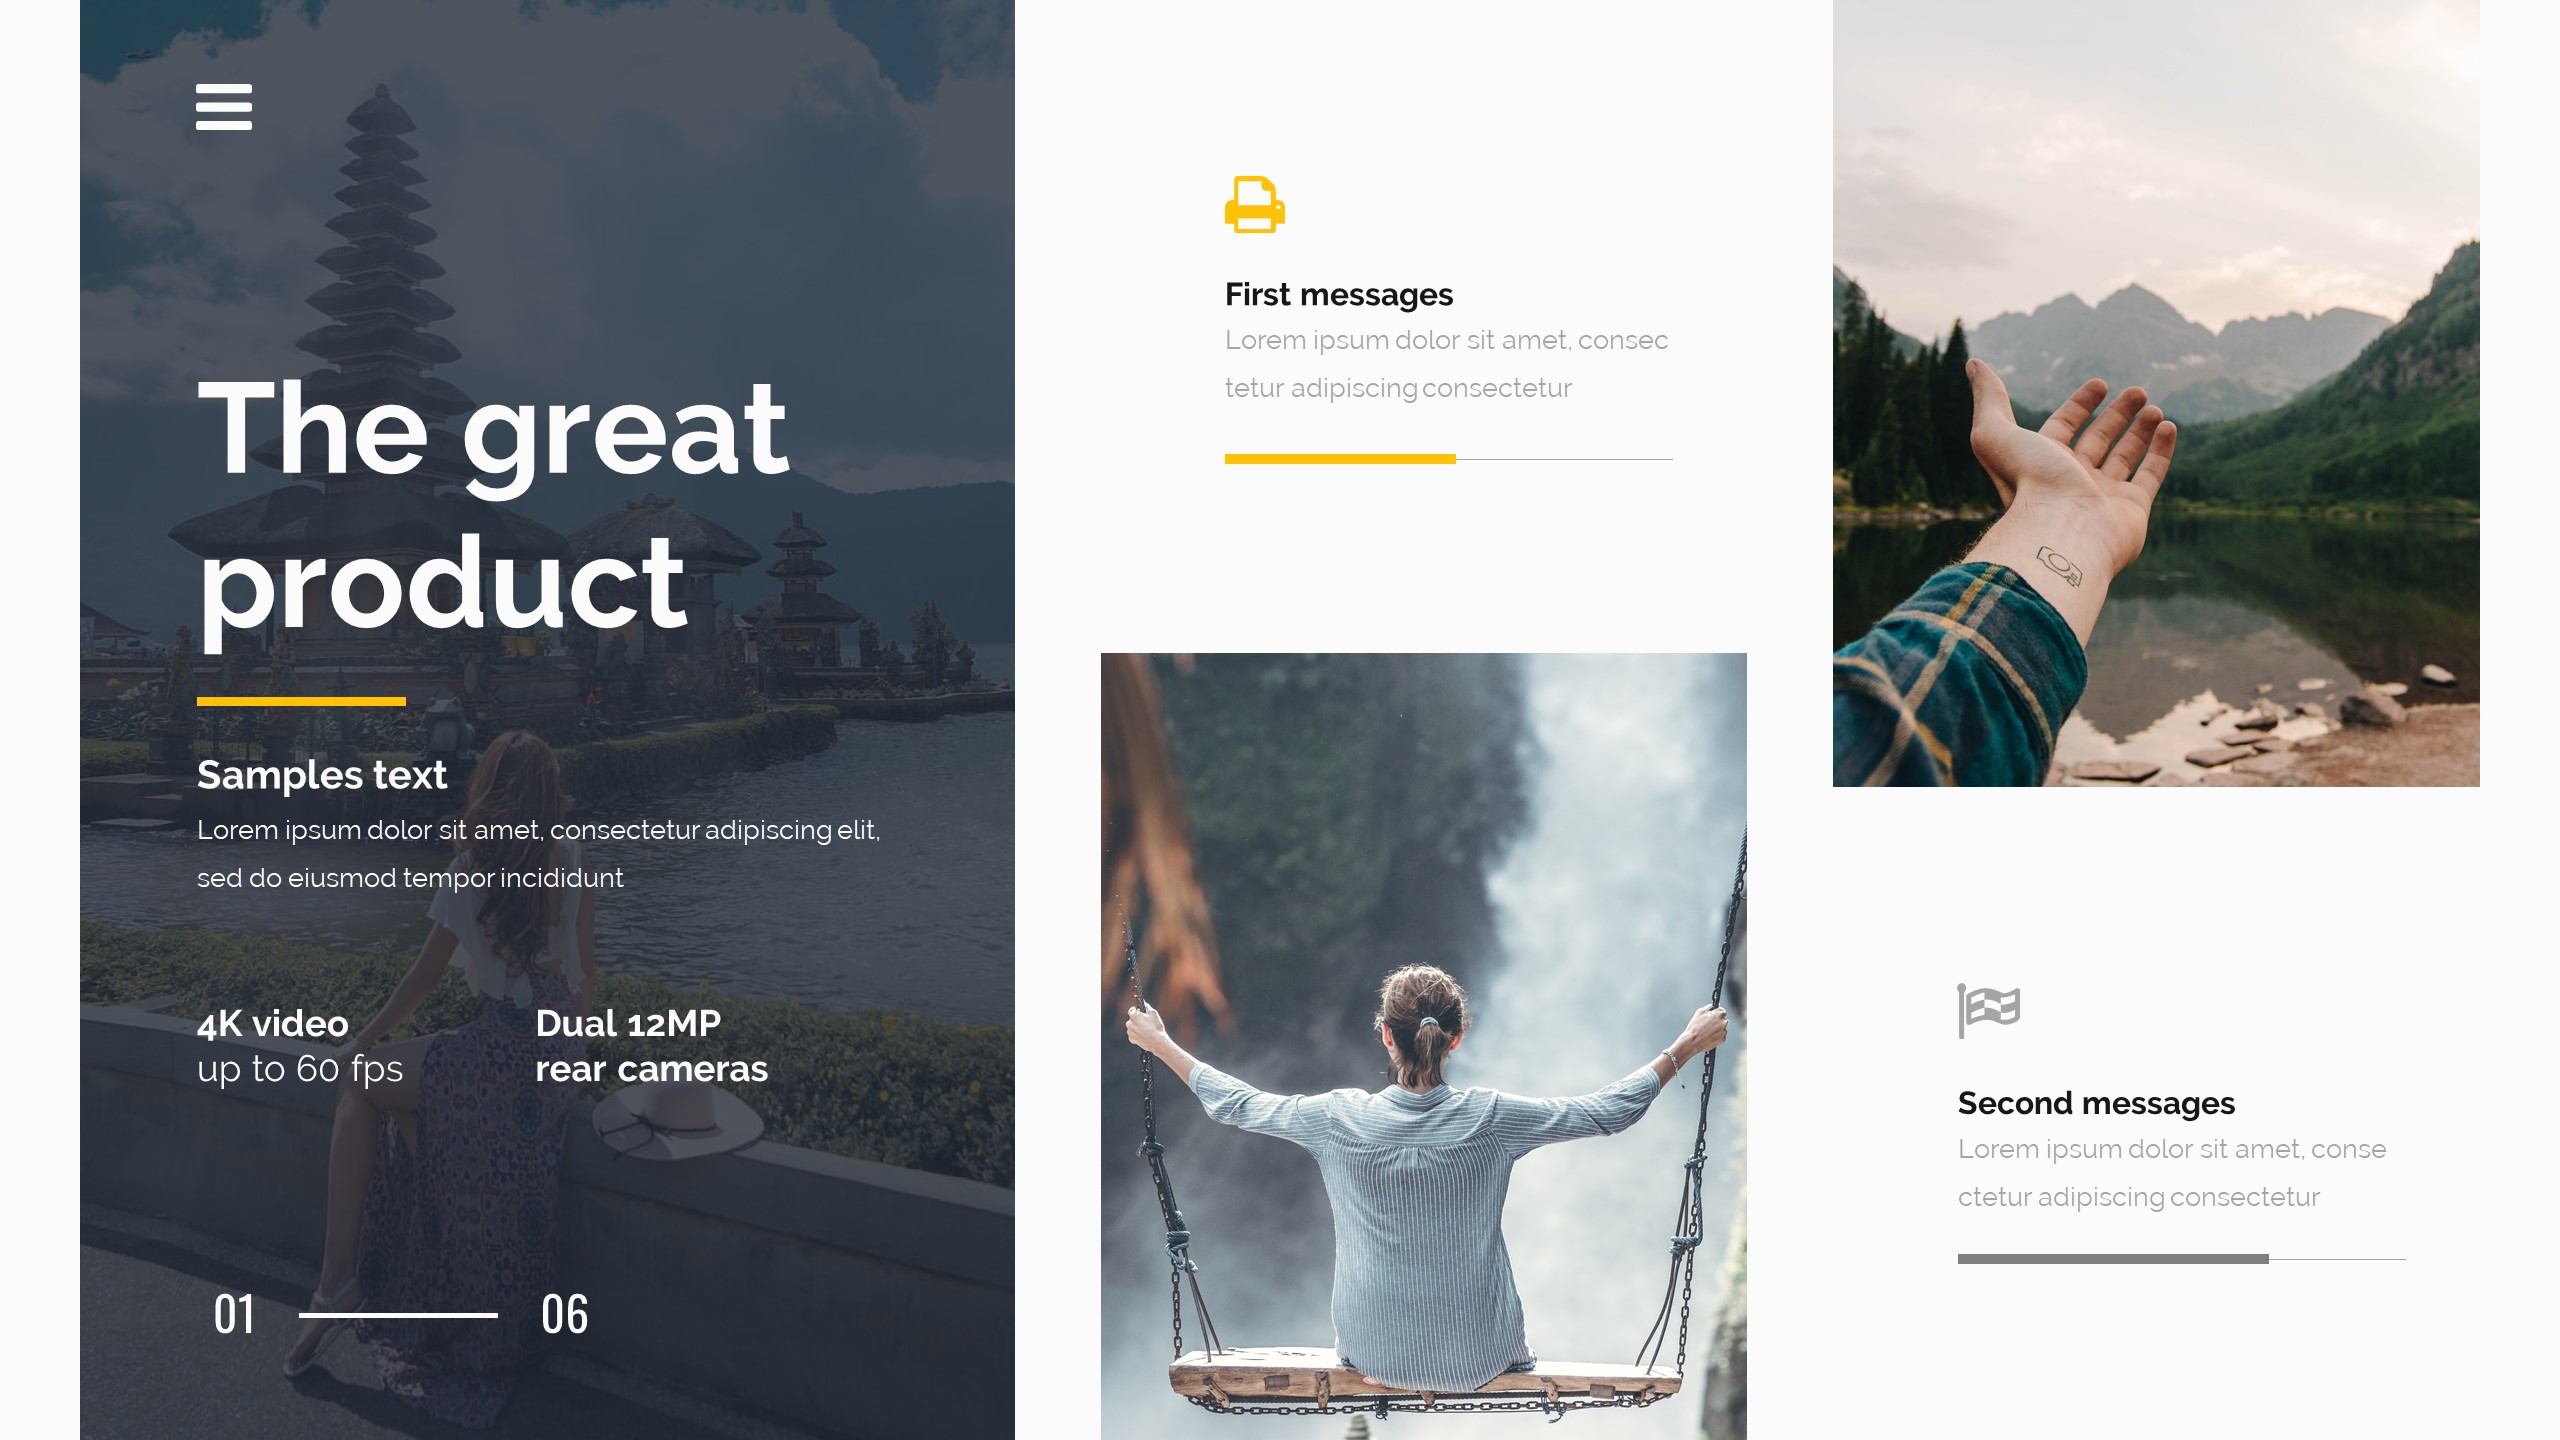This screenshot has width=2560, height=1440.
Task: Click the yellow printer icon
Action: [x=1255, y=205]
